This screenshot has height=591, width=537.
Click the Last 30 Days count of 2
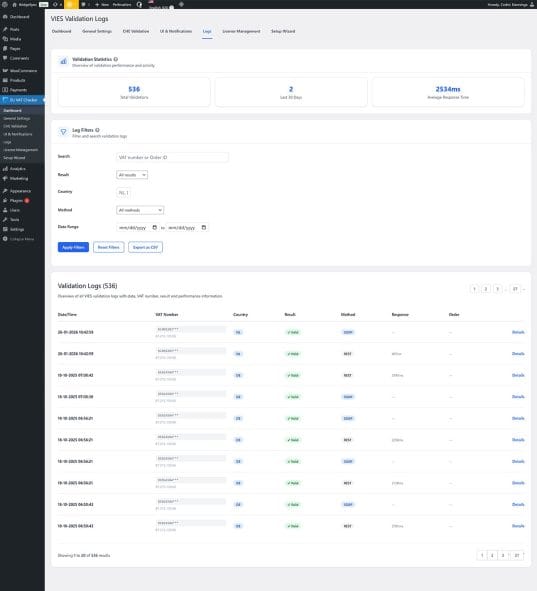pos(291,89)
